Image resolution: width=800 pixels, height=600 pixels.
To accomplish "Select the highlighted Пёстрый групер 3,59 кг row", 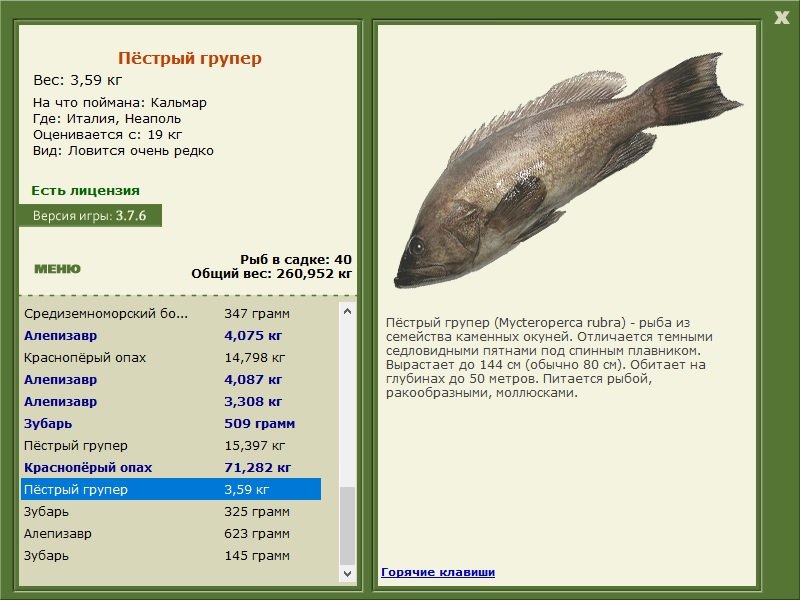I will click(171, 489).
